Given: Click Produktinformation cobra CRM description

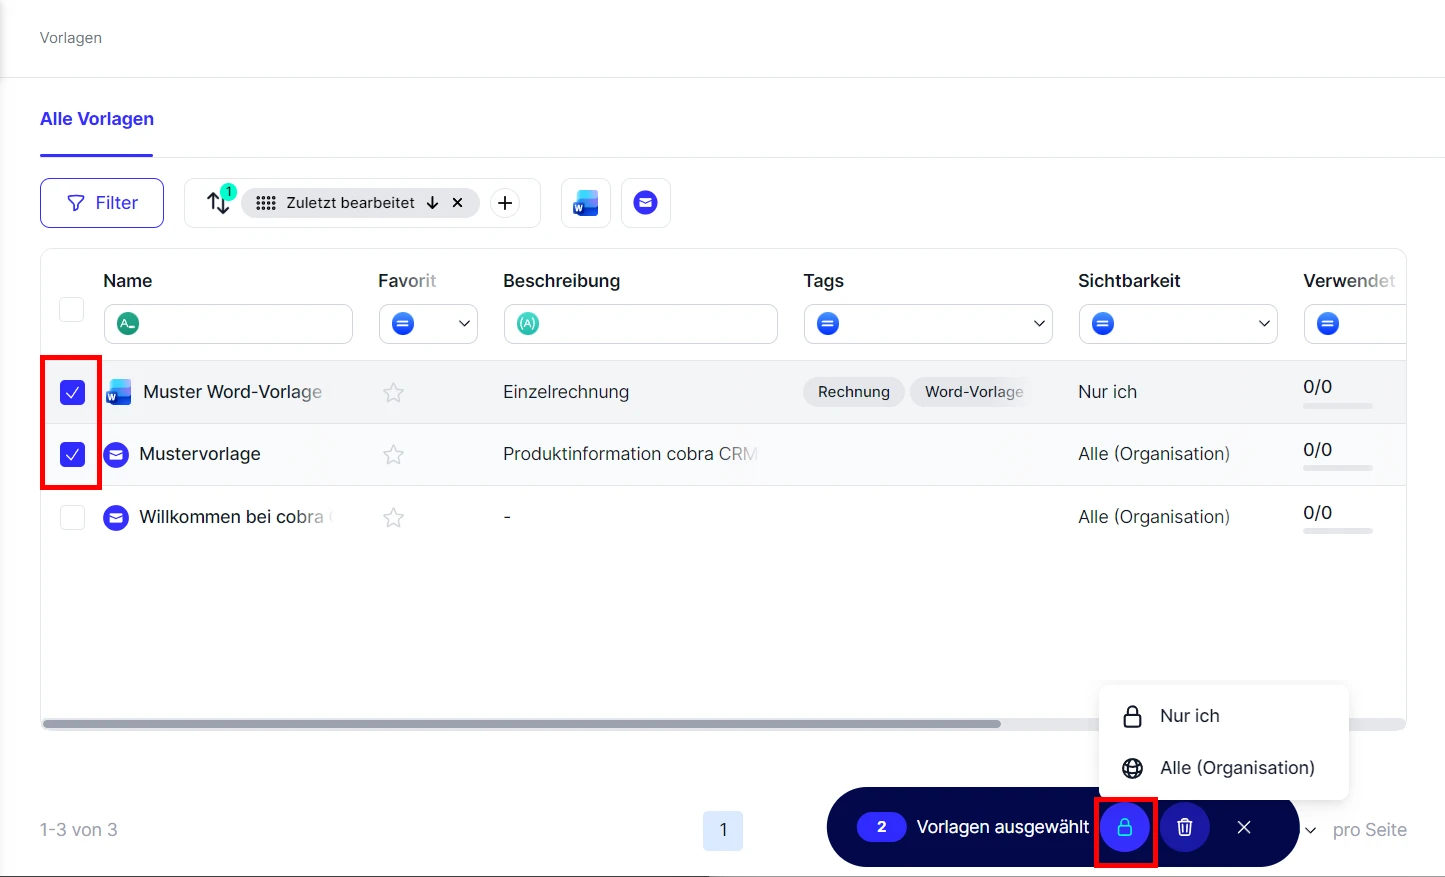Looking at the screenshot, I should point(630,454).
